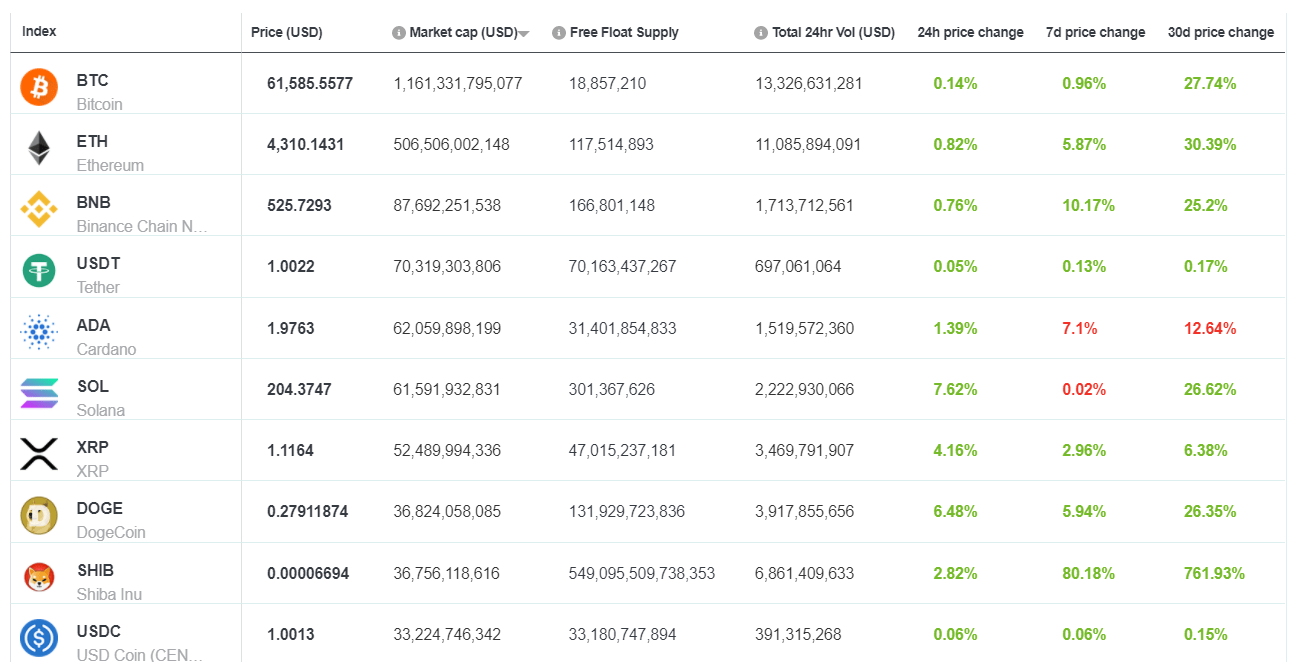Sort table by Price (USD) header

pyautogui.click(x=287, y=32)
